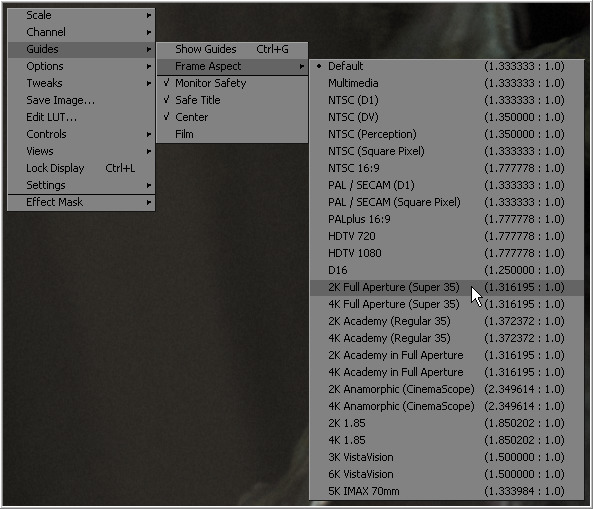593x509 pixels.
Task: Select NTSC (DV) frame aspect
Action: coord(446,117)
